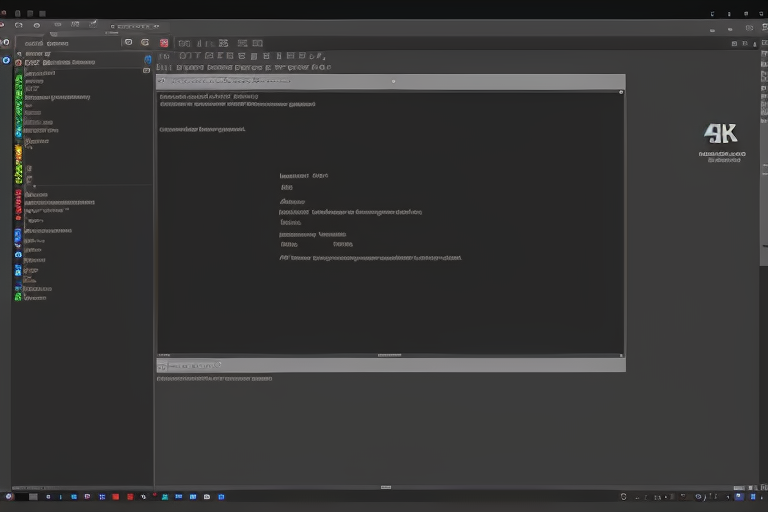Click the small icon left of the red toolbar icon
The width and height of the screenshot is (768, 512).
tap(146, 43)
